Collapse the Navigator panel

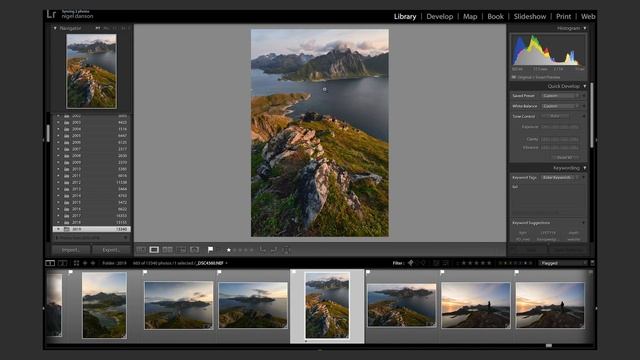tap(55, 28)
